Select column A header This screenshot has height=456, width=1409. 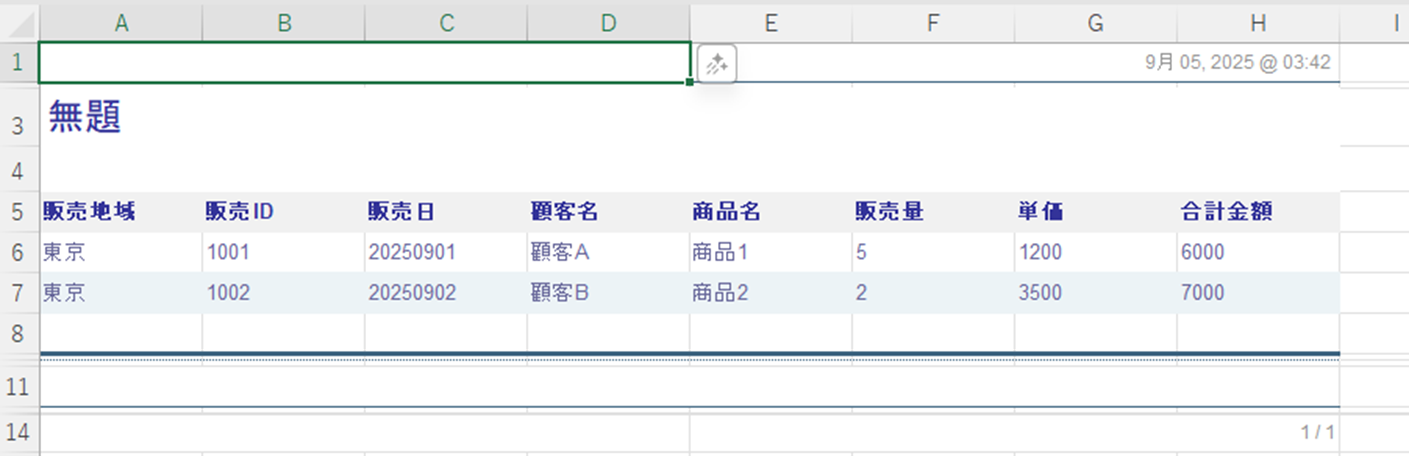pos(121,24)
